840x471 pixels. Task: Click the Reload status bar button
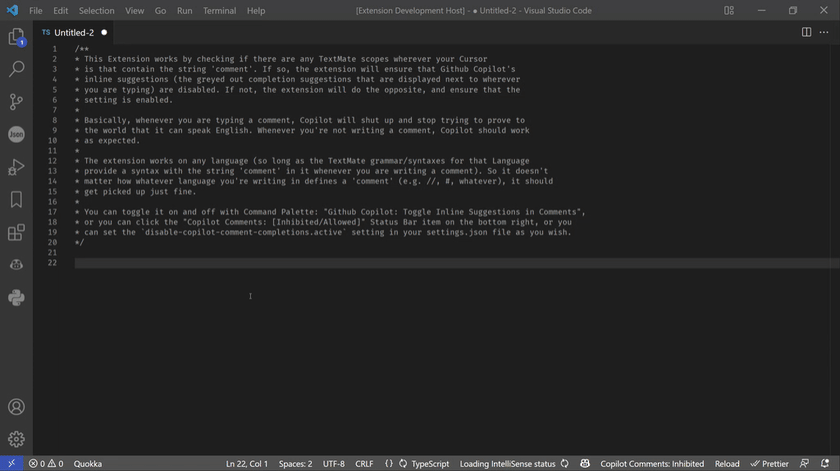pos(727,463)
